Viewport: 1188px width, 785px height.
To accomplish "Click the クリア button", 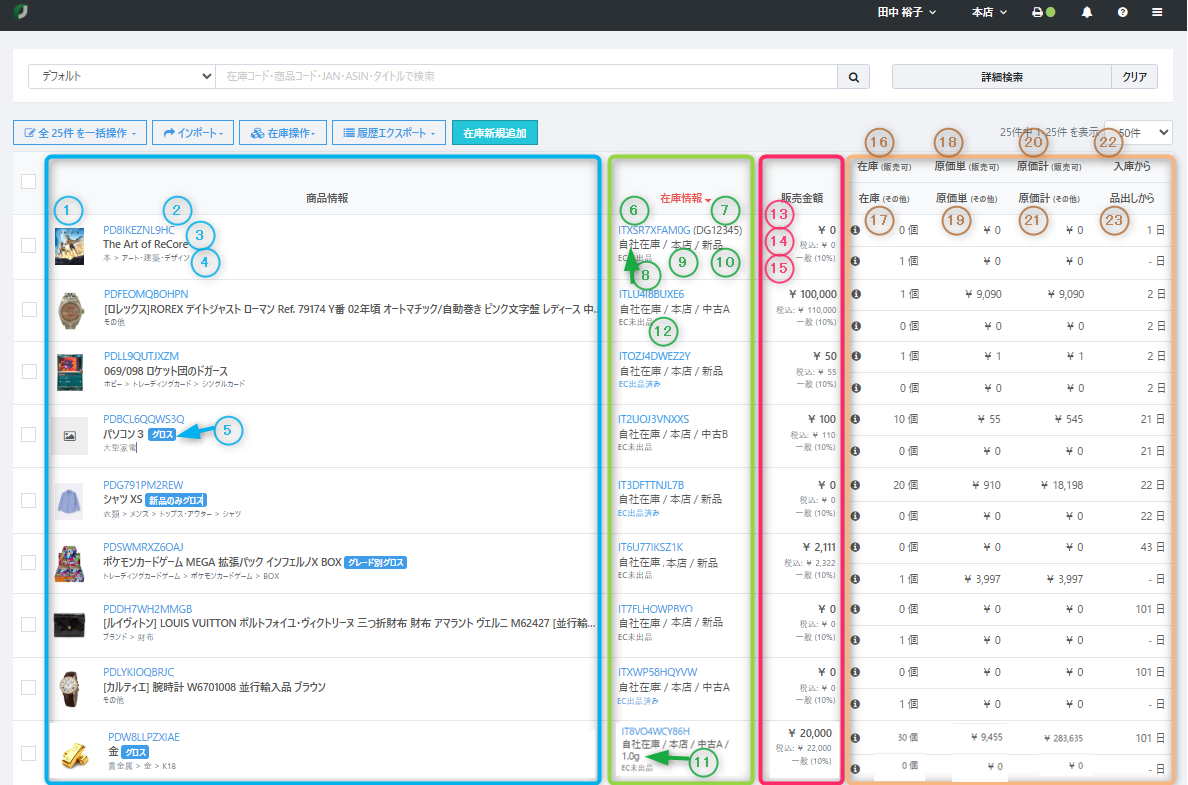I will [1134, 77].
